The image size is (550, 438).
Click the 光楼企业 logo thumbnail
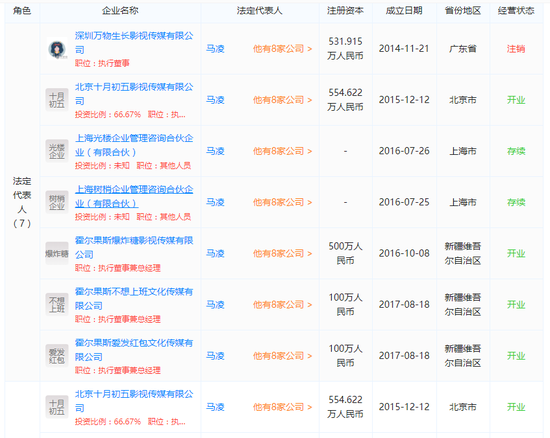(x=57, y=151)
